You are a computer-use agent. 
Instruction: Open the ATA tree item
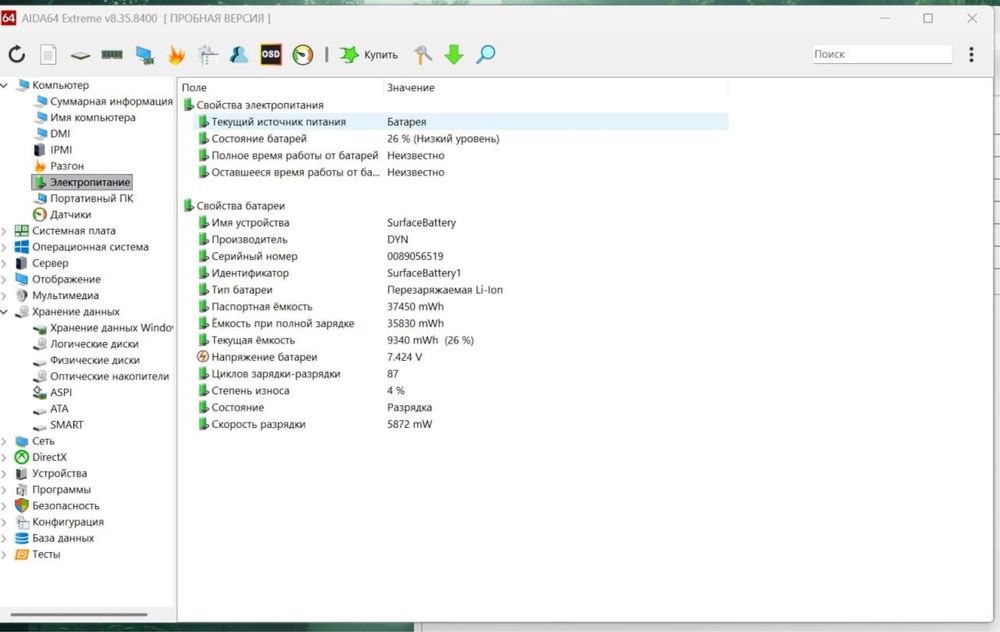59,409
